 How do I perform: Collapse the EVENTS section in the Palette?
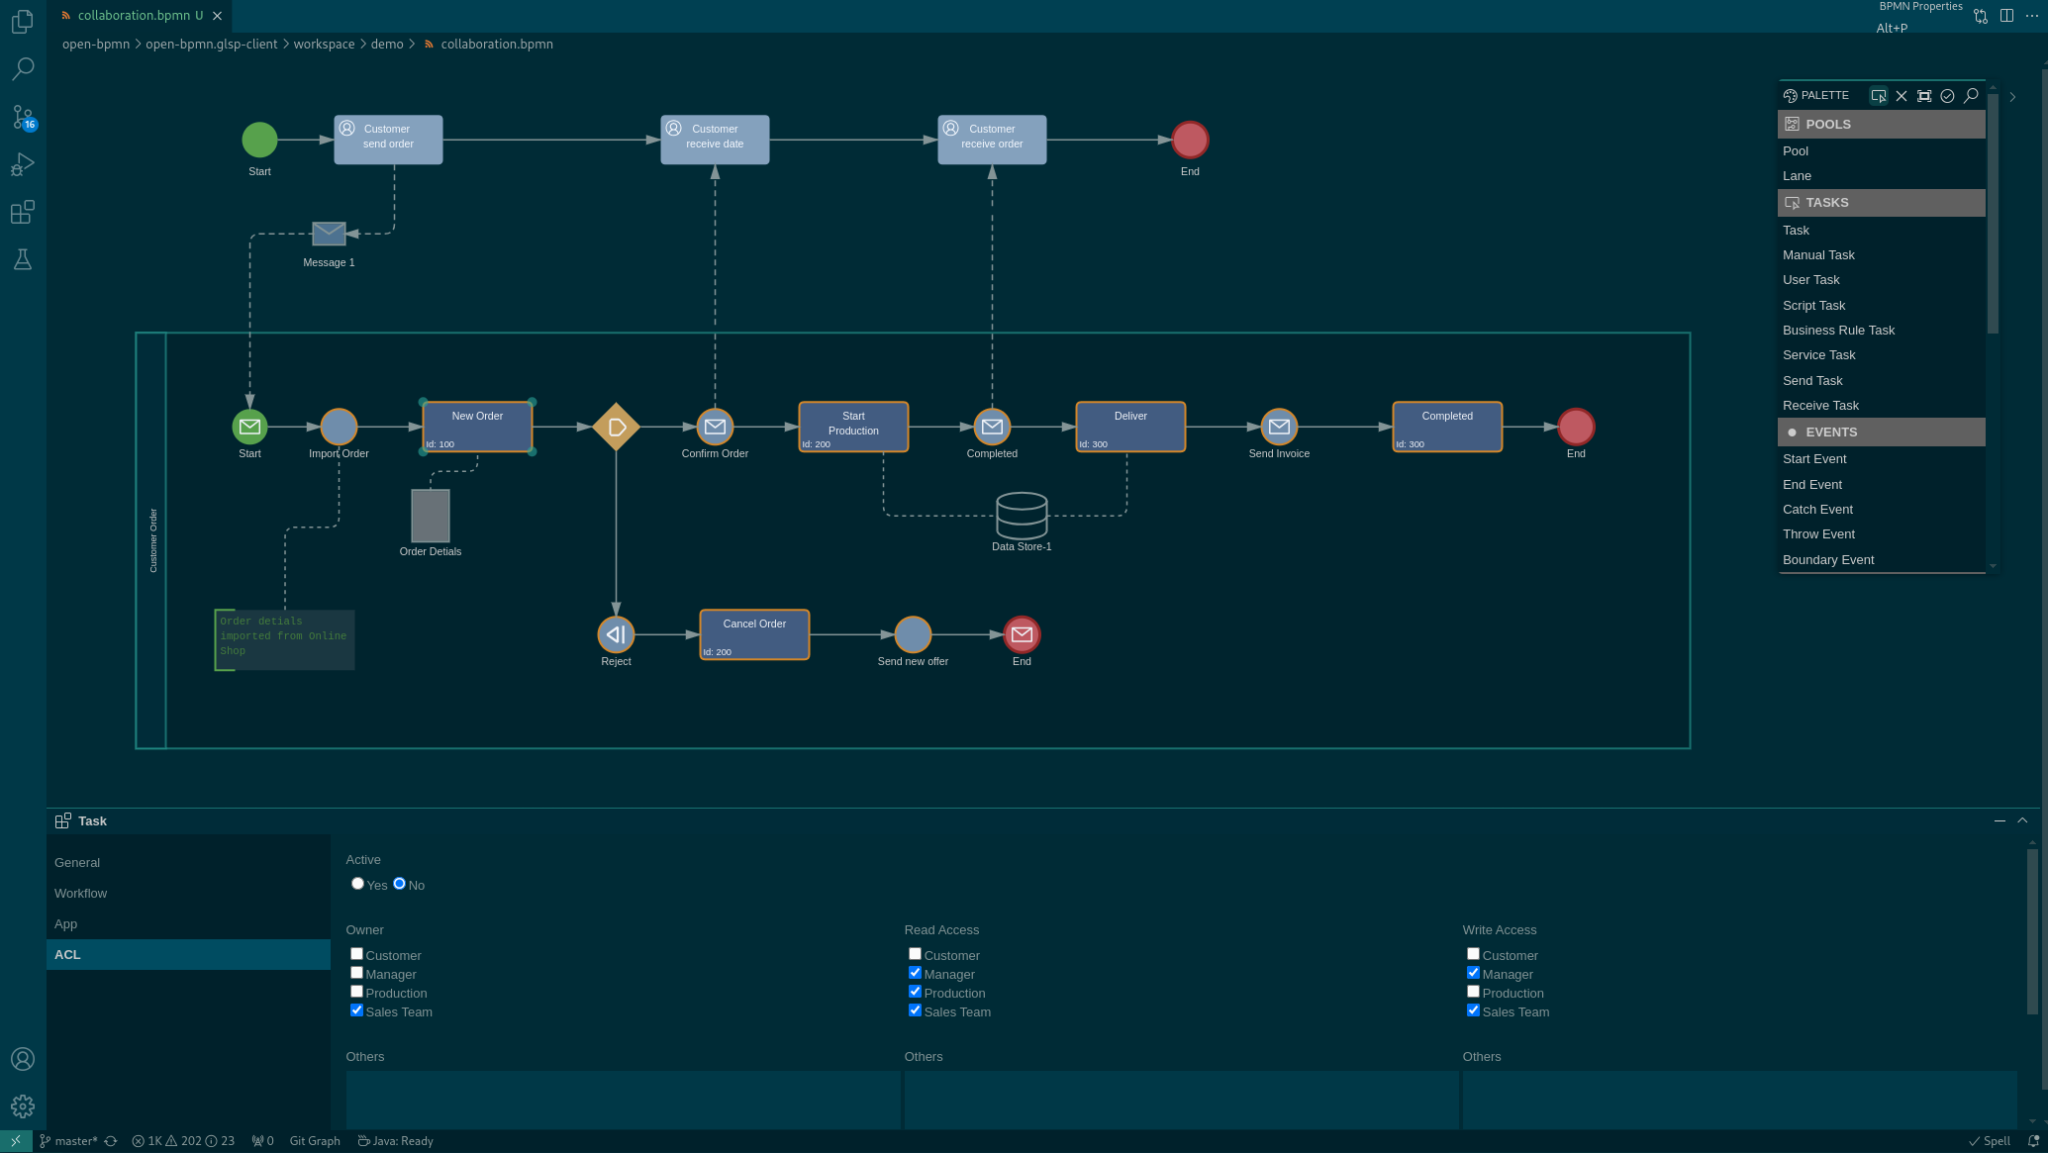click(x=1880, y=431)
